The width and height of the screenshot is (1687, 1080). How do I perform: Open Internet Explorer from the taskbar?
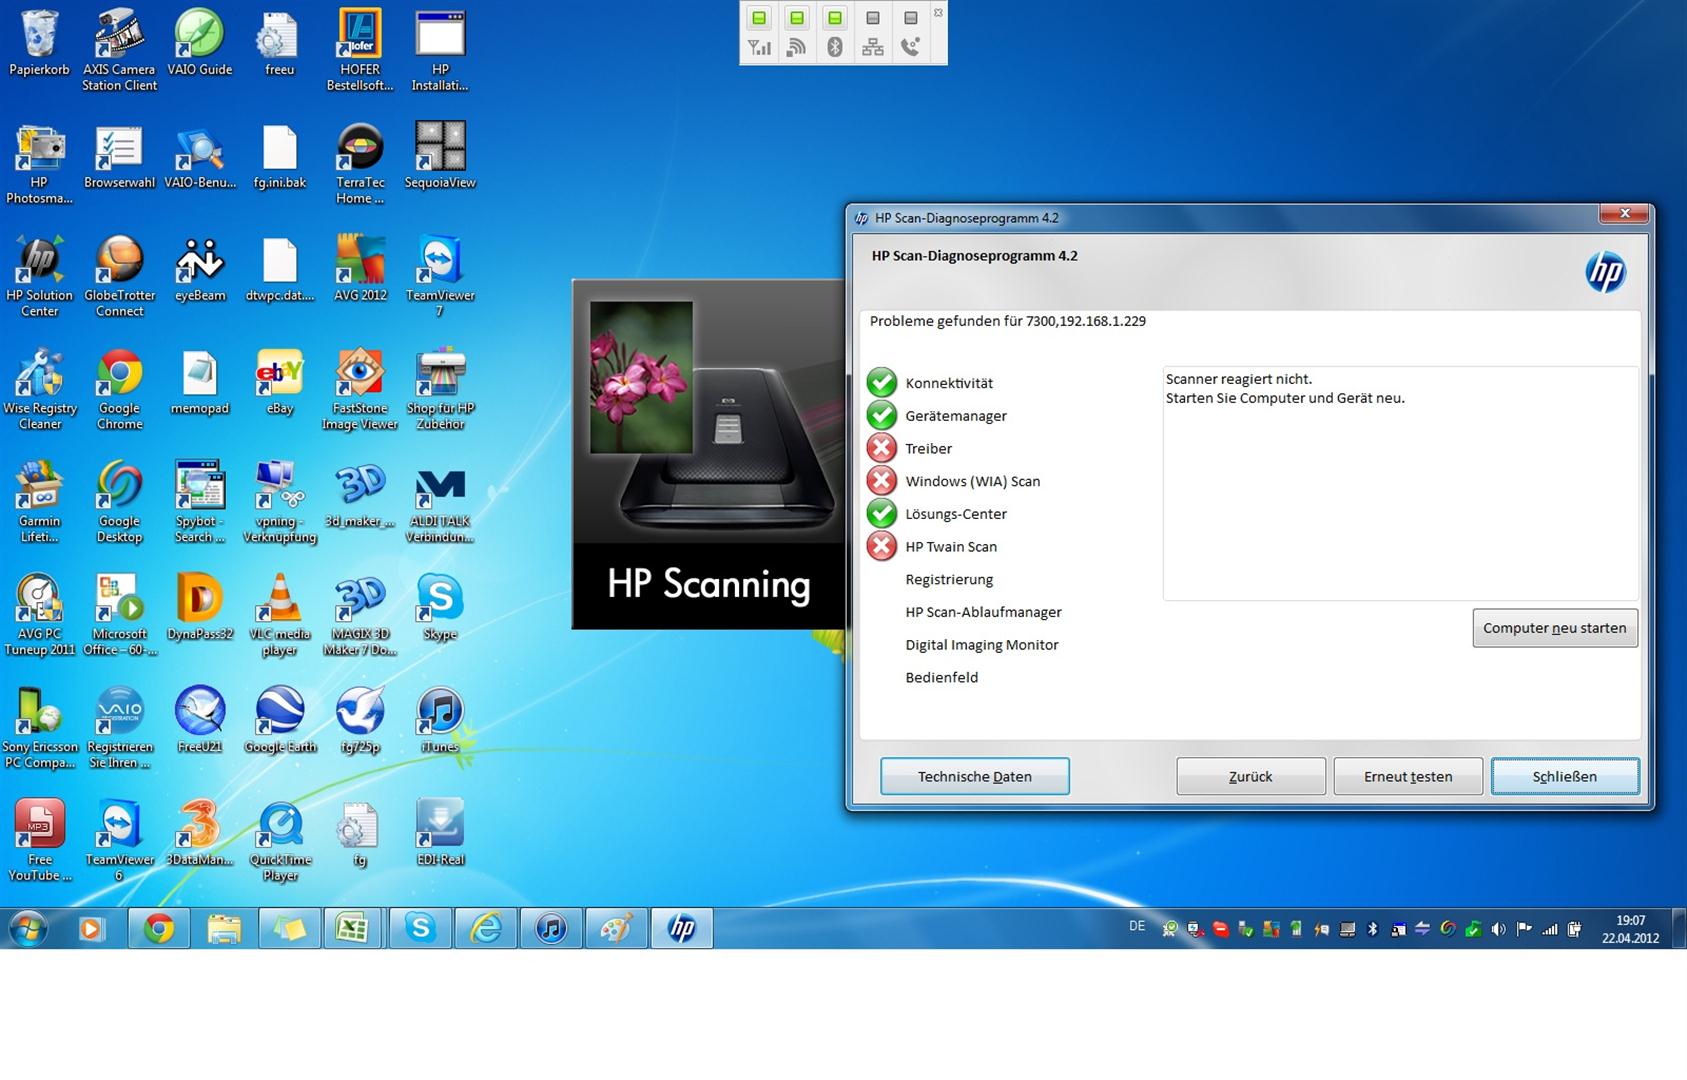[x=486, y=928]
